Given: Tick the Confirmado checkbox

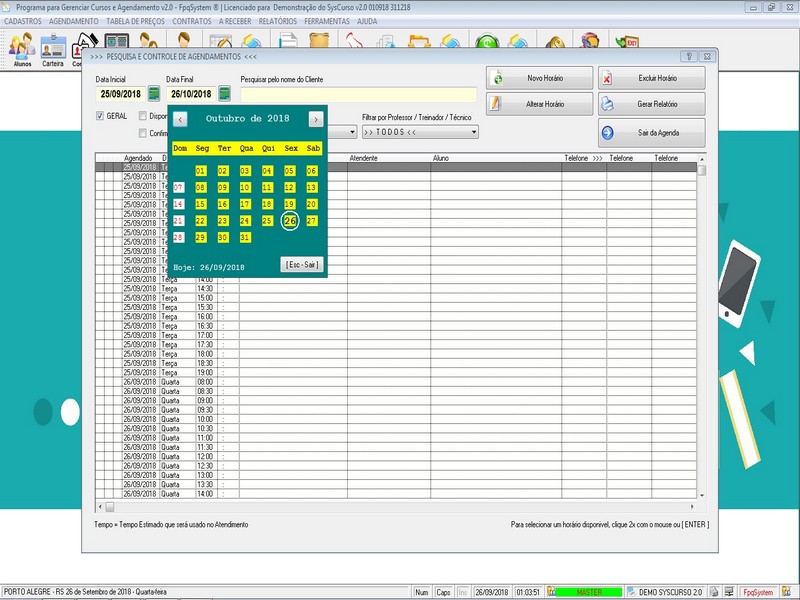Looking at the screenshot, I should click(143, 132).
